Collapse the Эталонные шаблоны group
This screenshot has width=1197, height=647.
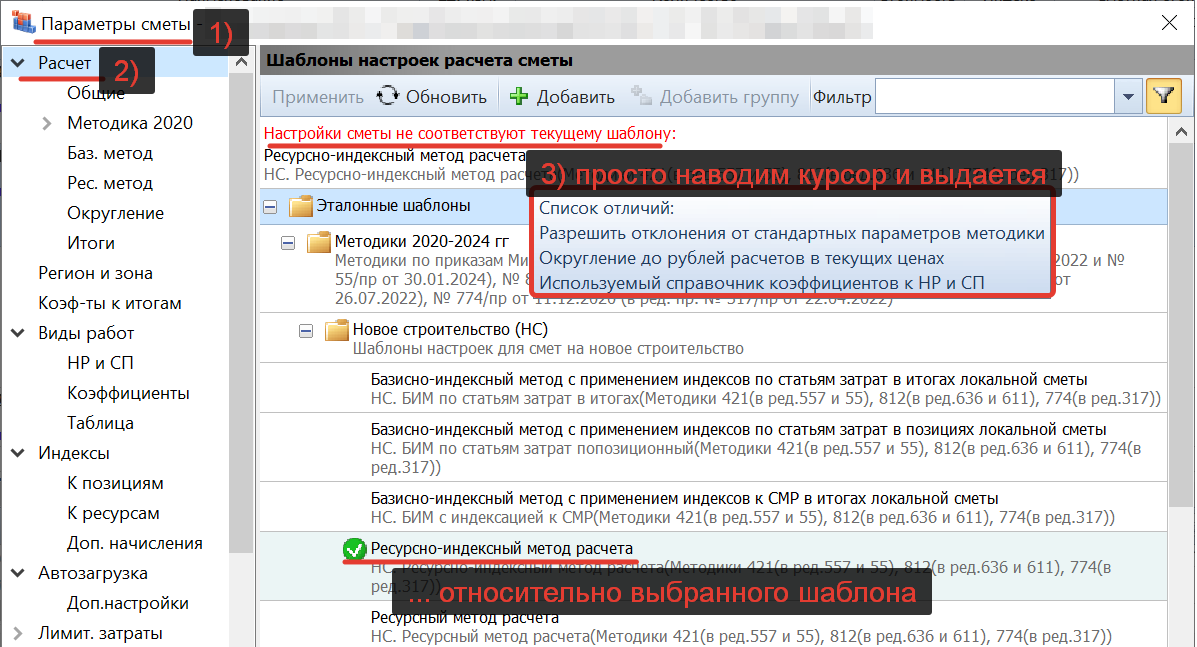(x=270, y=207)
